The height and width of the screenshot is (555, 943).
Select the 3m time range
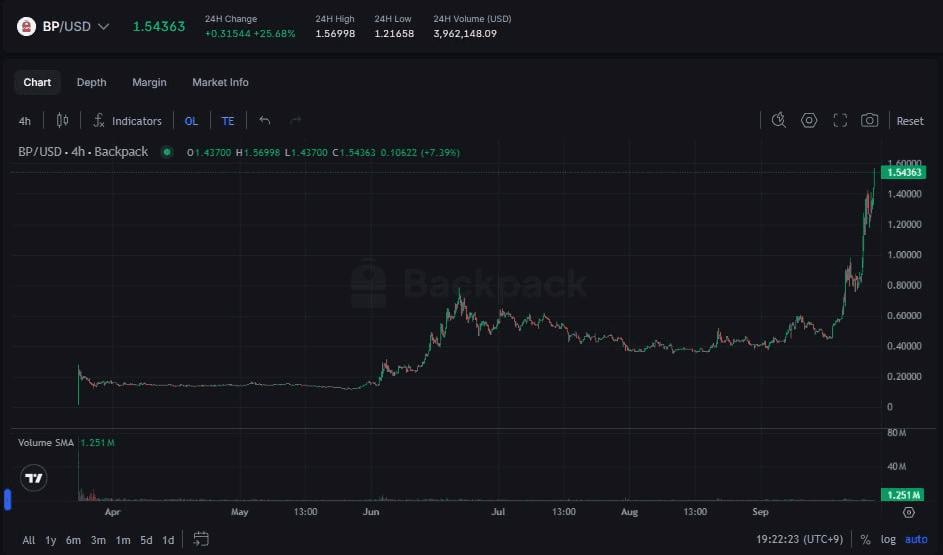tap(98, 540)
